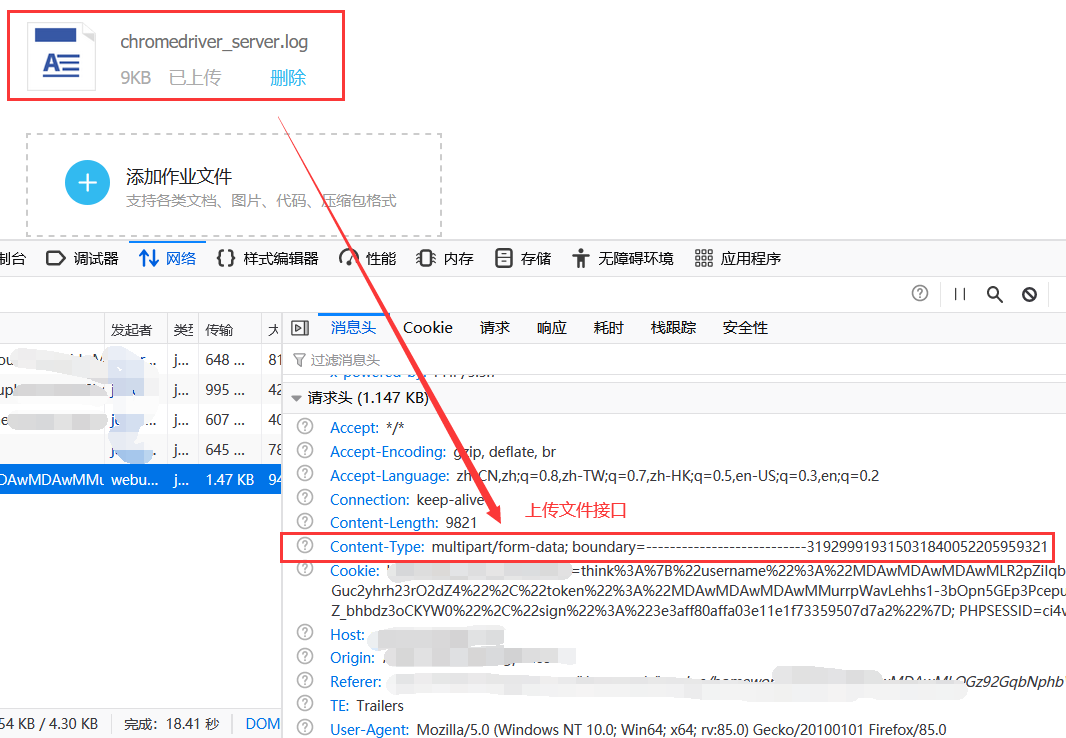Collapse the 请求头 request headers section
1066x738 pixels.
click(x=297, y=398)
